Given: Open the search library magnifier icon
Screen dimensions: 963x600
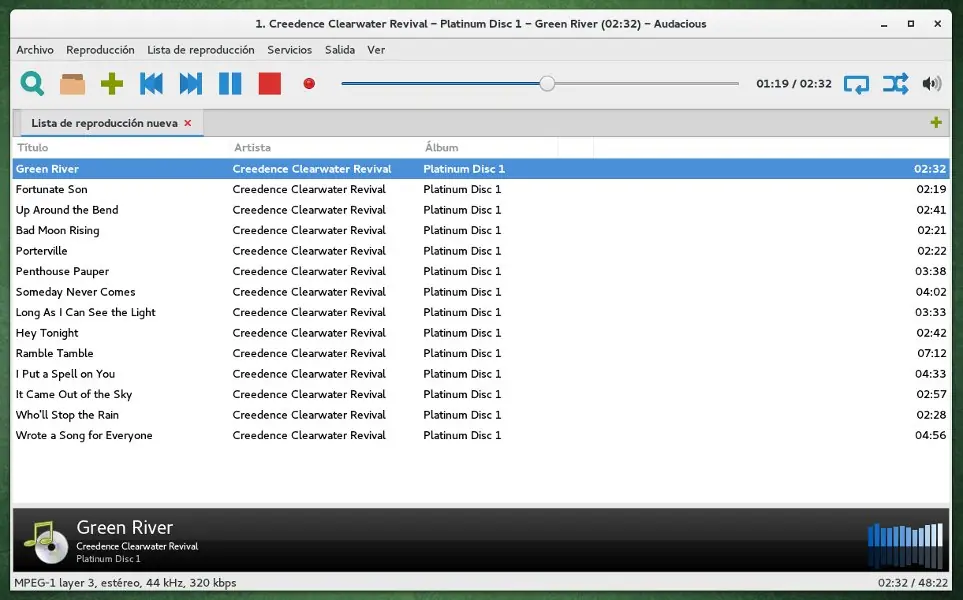Looking at the screenshot, I should [x=32, y=84].
